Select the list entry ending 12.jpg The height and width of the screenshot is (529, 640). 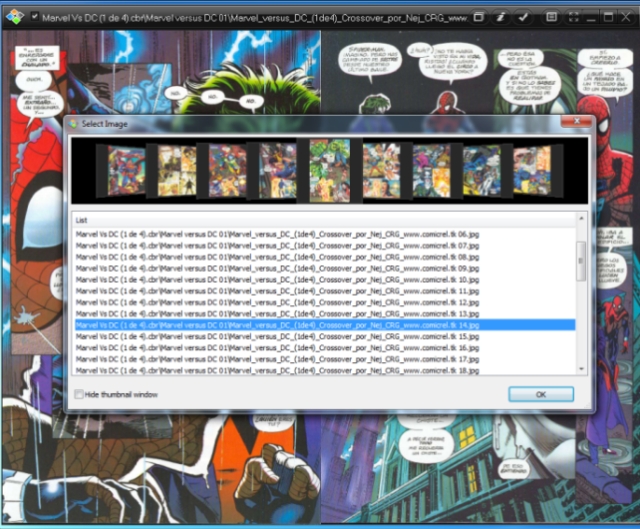325,302
